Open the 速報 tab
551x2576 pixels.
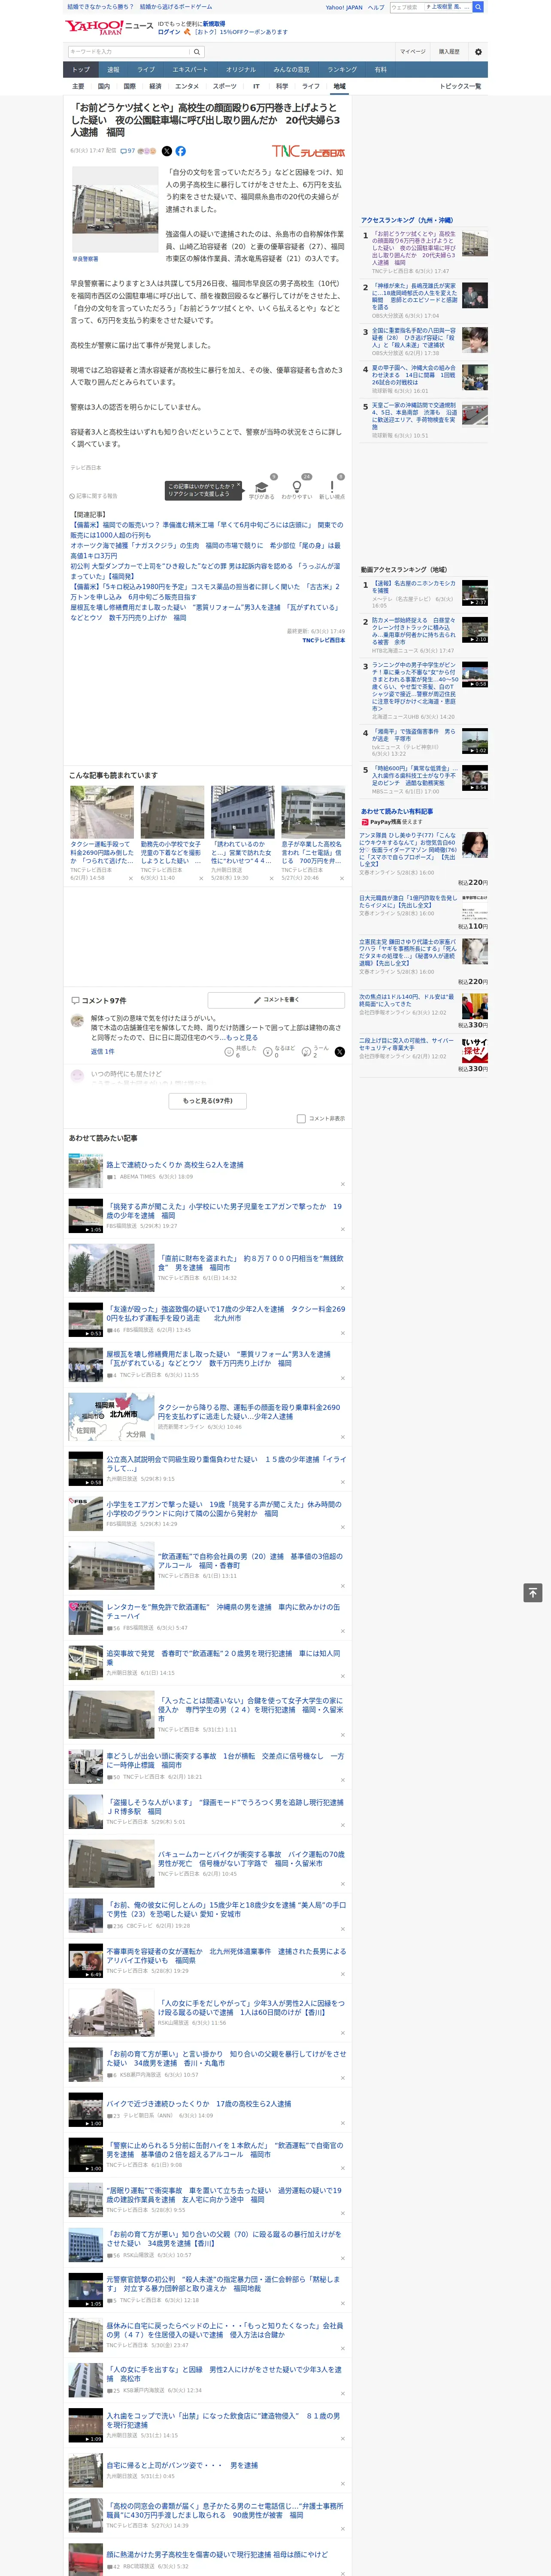113,70
